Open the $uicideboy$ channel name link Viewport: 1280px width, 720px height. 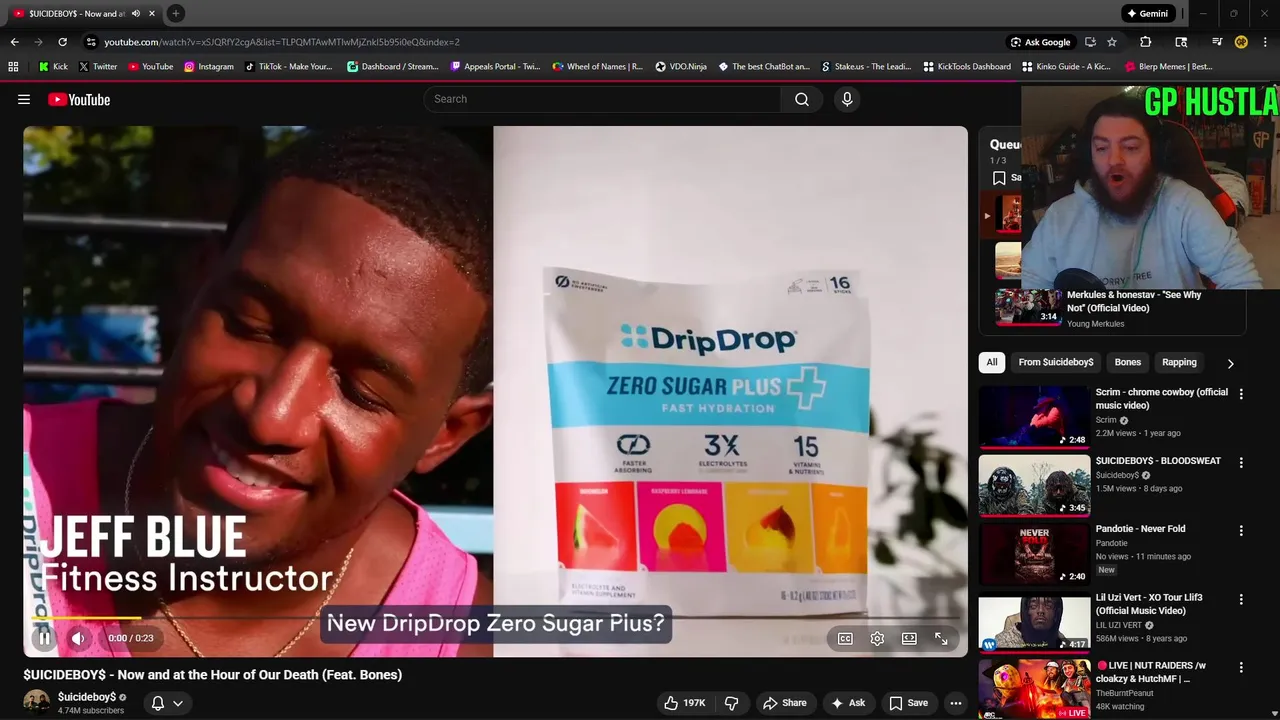click(x=87, y=697)
